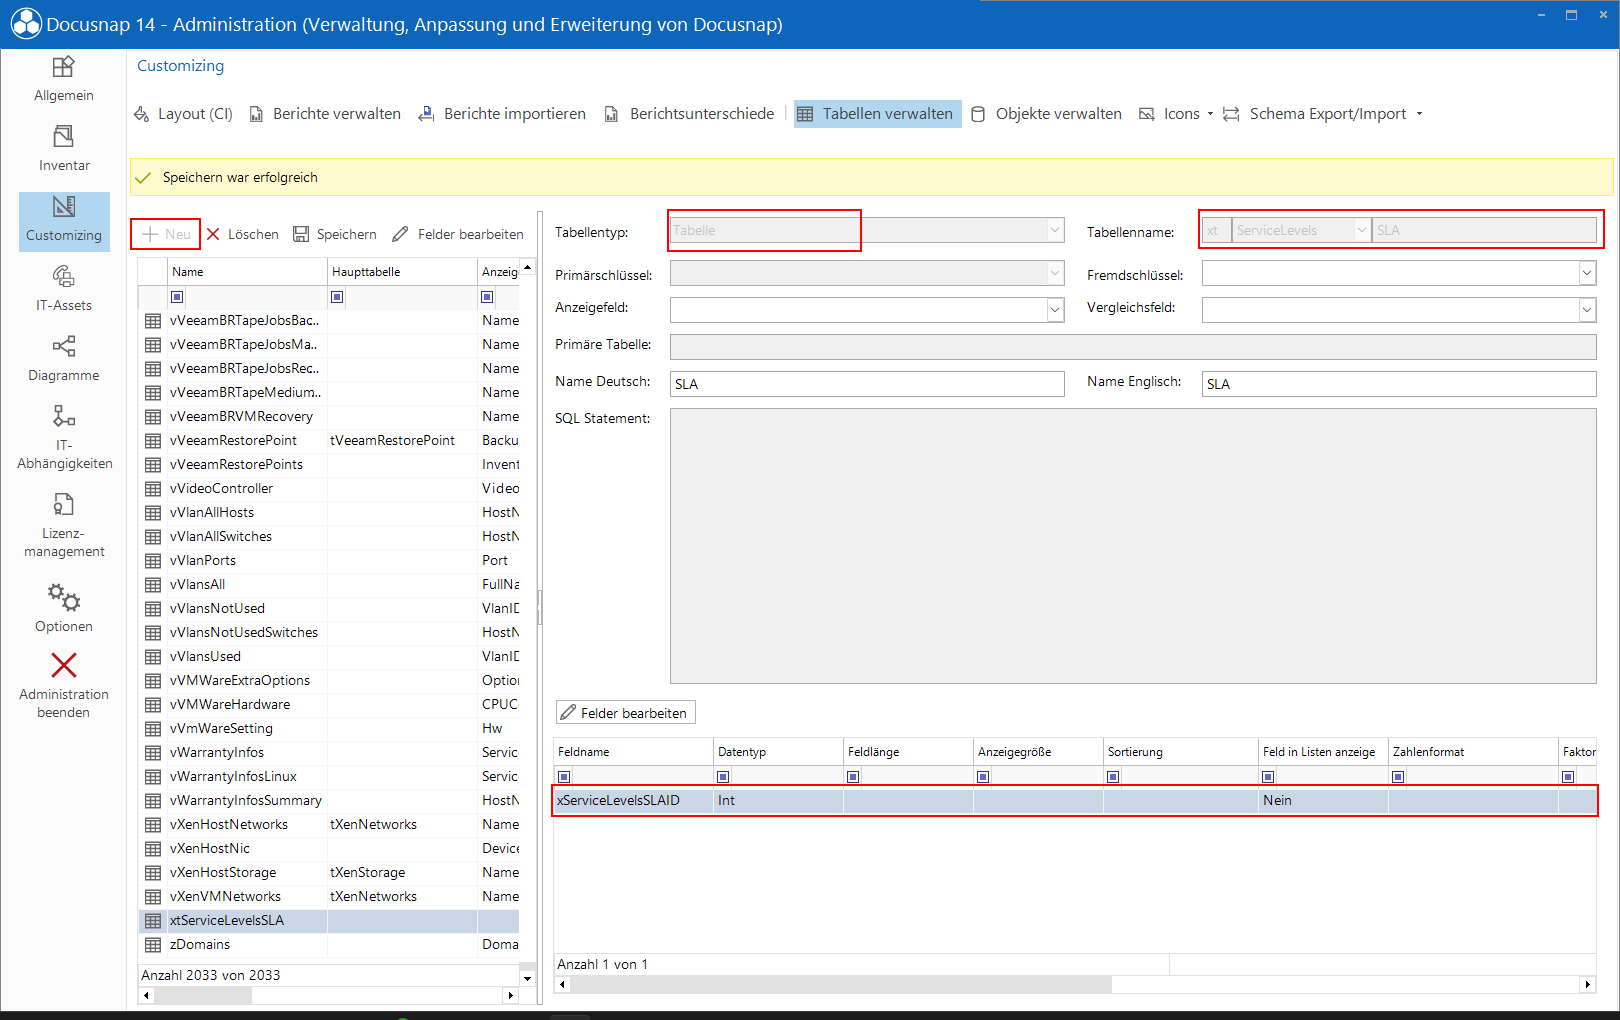Open the Icons dropdown menu
1620x1020 pixels.
1176,114
